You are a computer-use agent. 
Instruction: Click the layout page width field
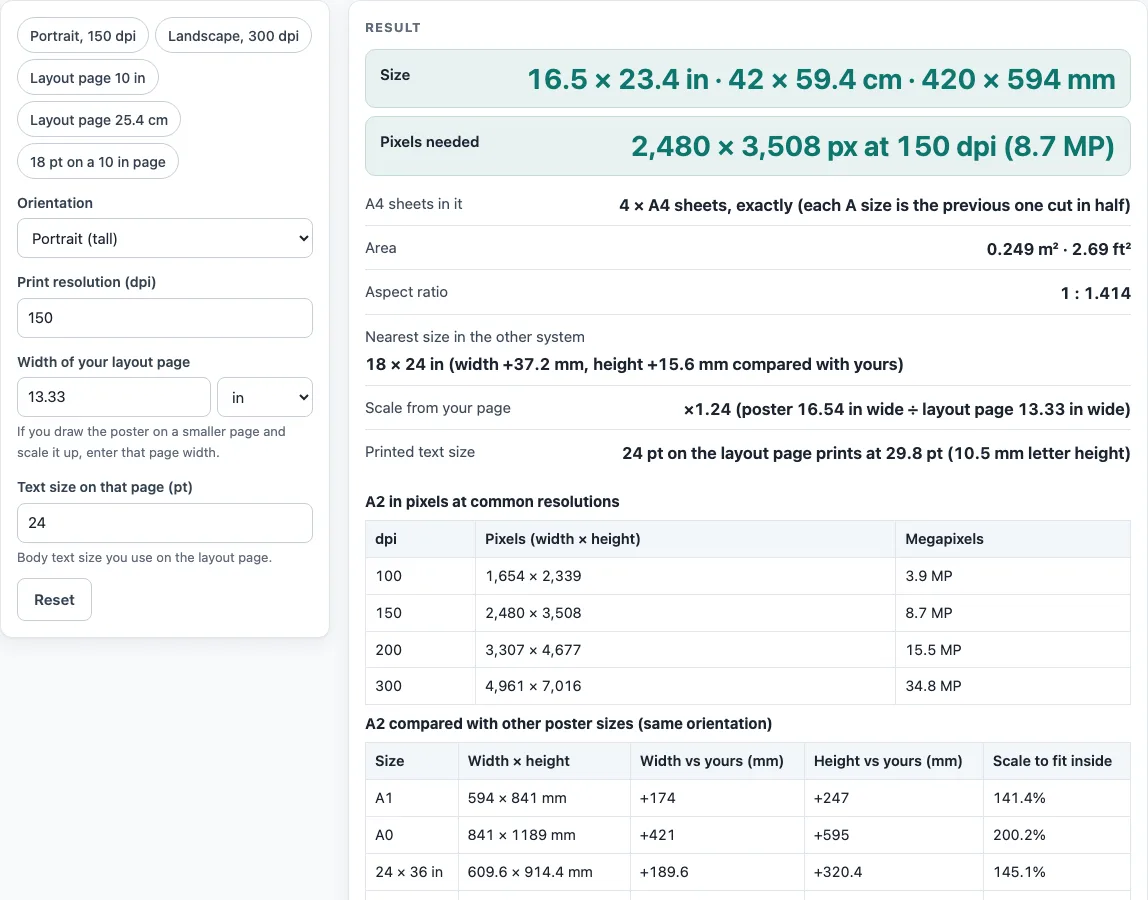point(113,397)
